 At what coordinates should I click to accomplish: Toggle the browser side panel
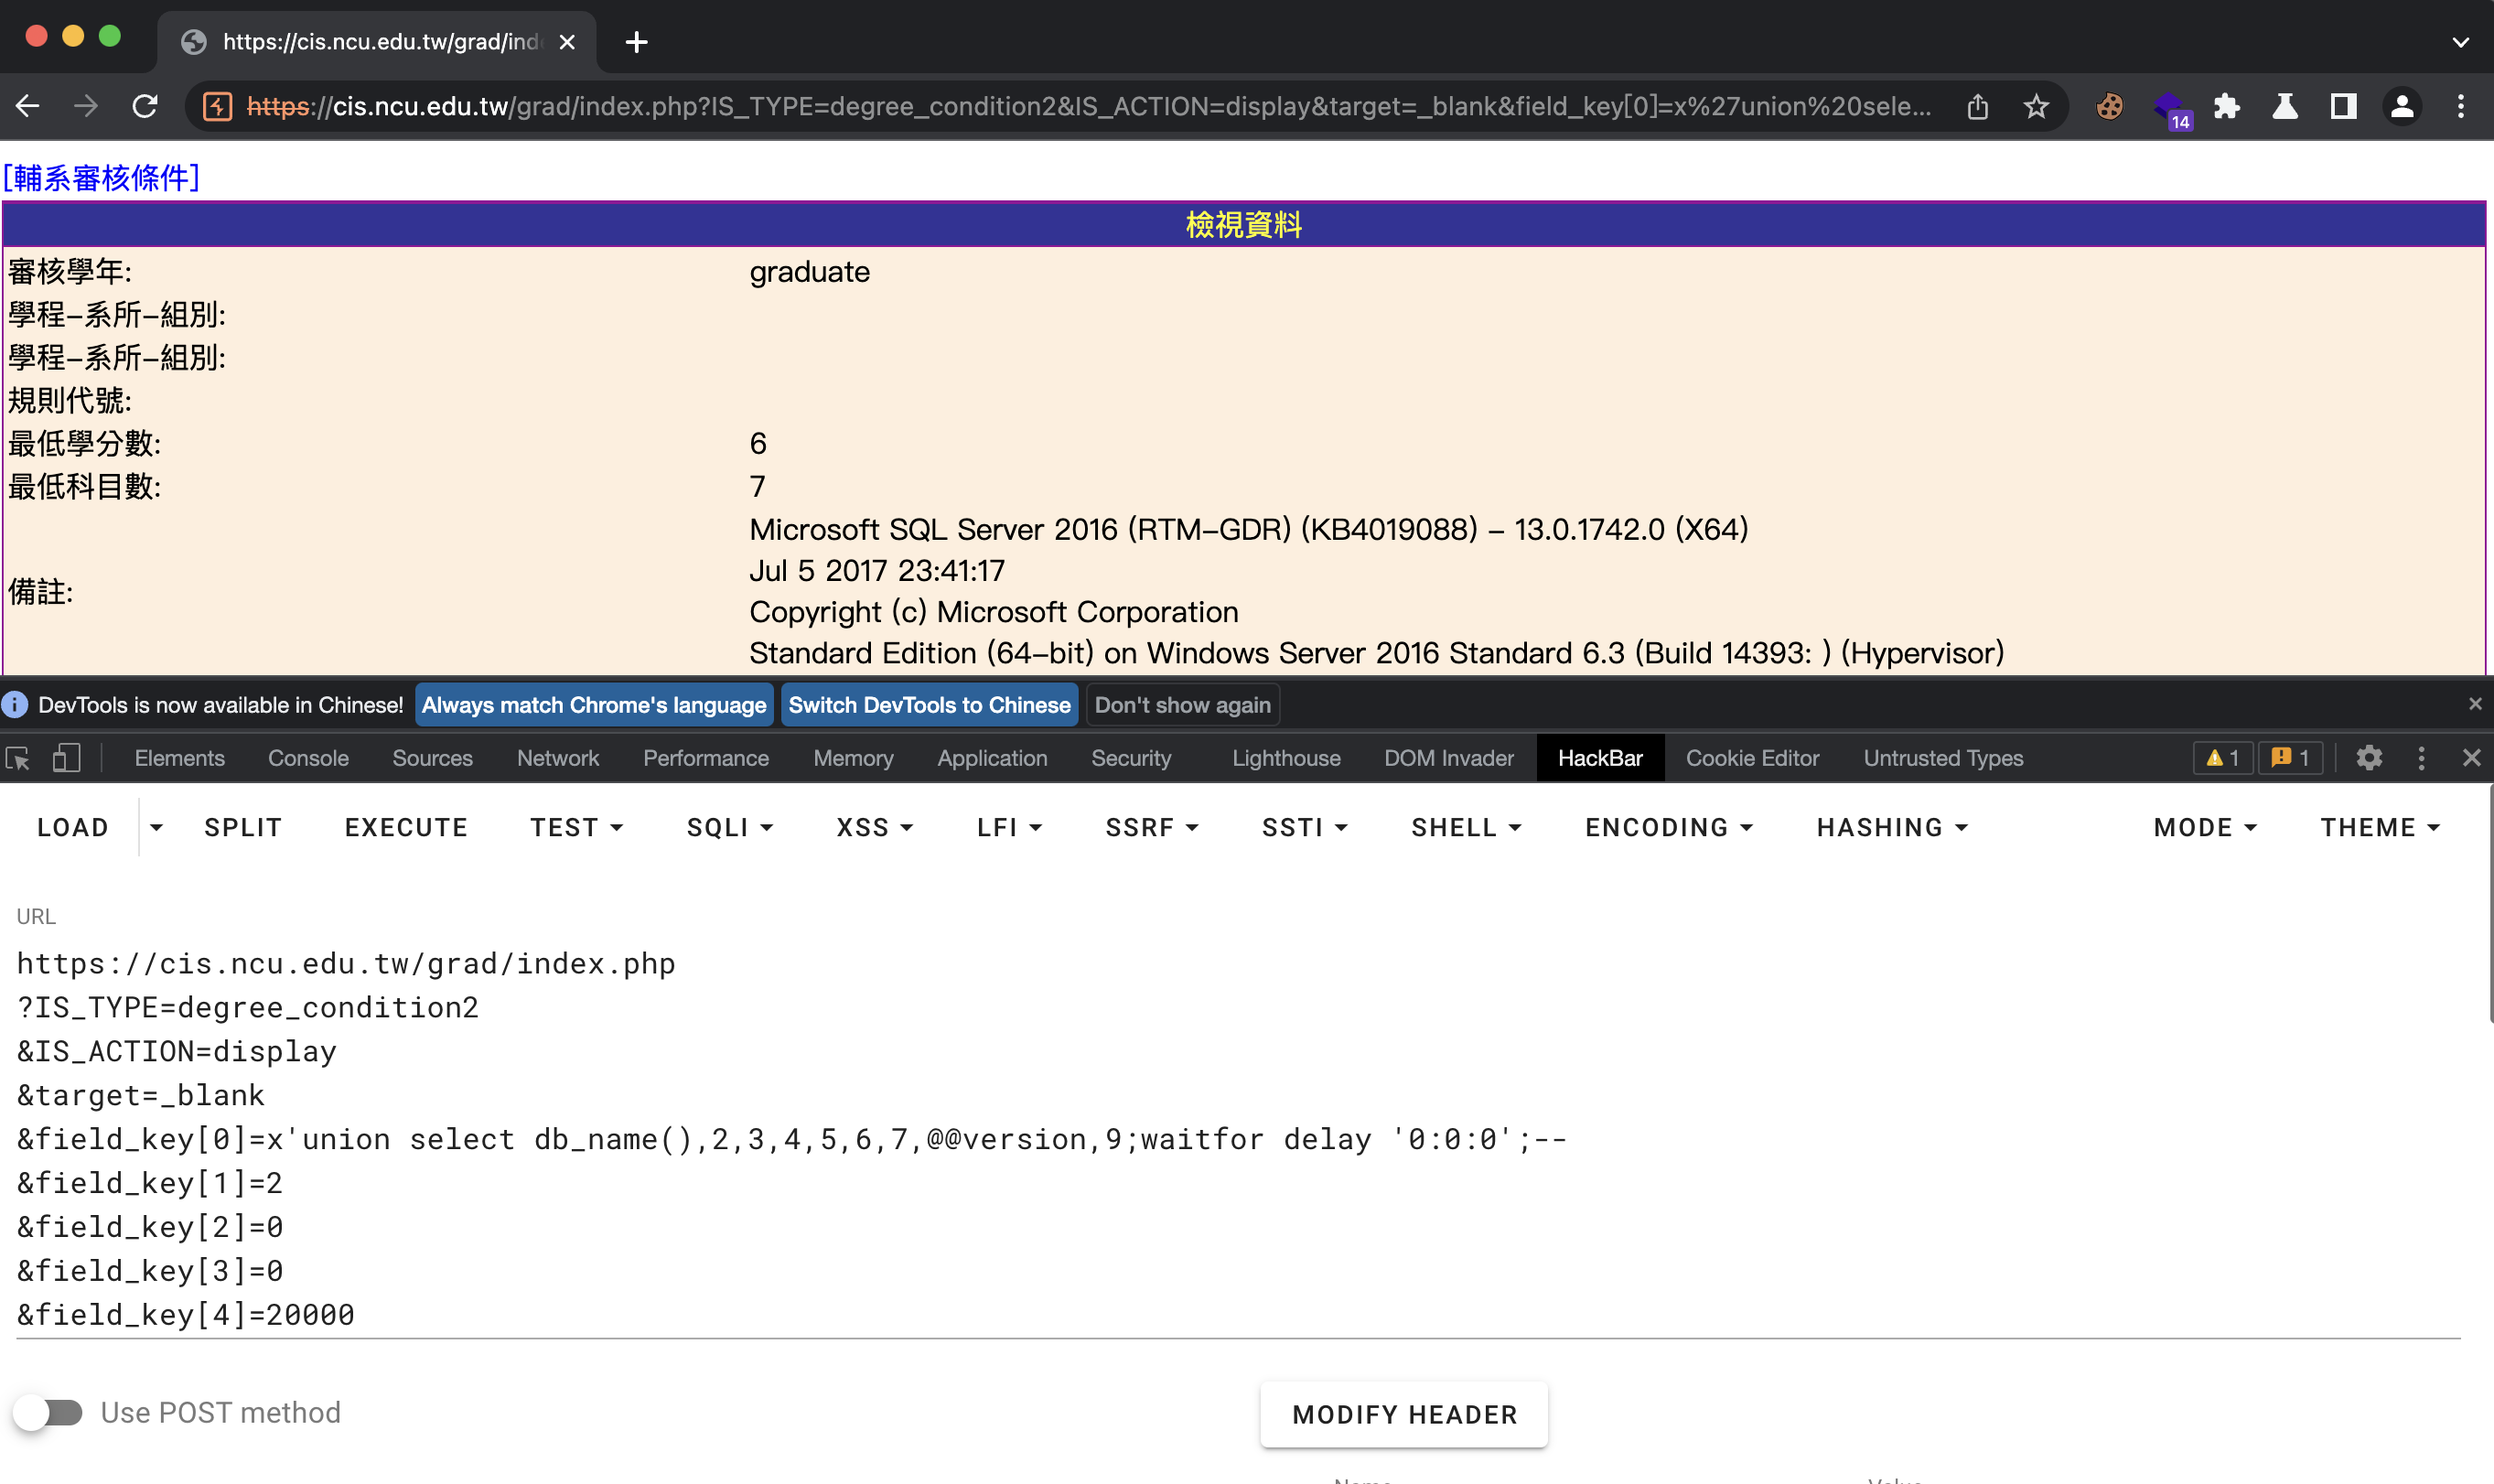point(2343,106)
